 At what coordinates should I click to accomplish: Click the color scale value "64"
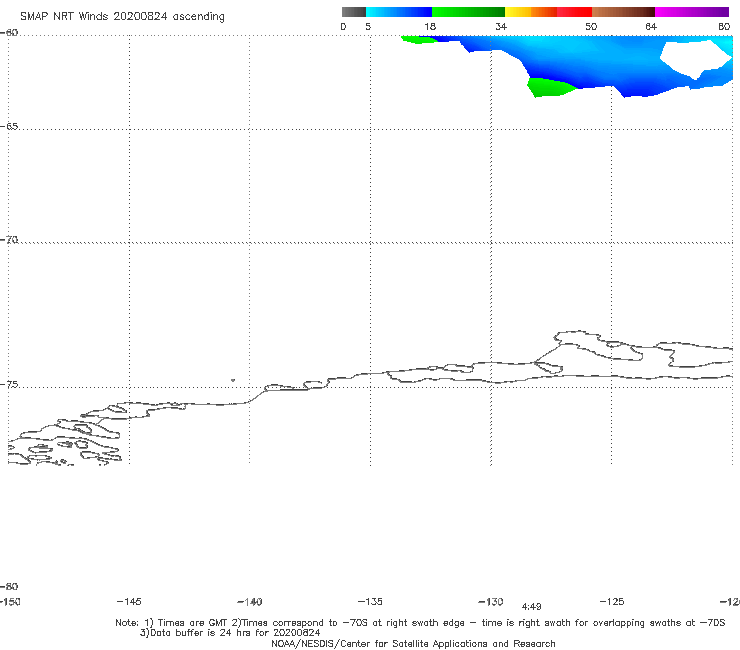pyautogui.click(x=651, y=26)
